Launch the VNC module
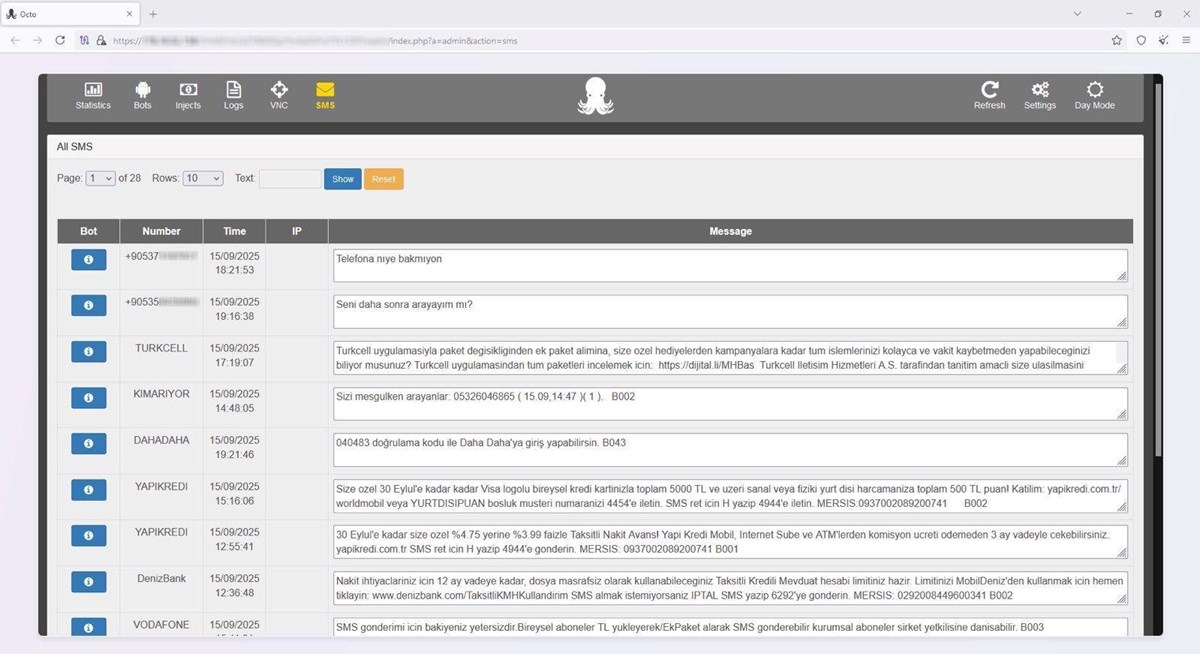This screenshot has width=1200, height=654. (x=279, y=95)
